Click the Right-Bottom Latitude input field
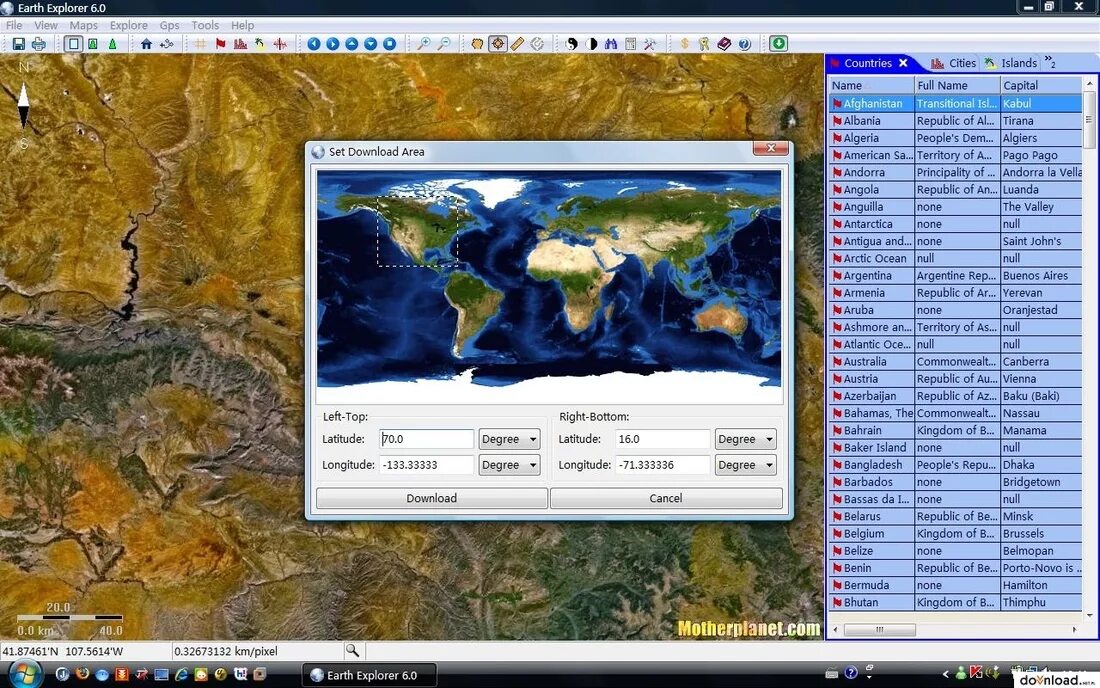 pos(663,439)
